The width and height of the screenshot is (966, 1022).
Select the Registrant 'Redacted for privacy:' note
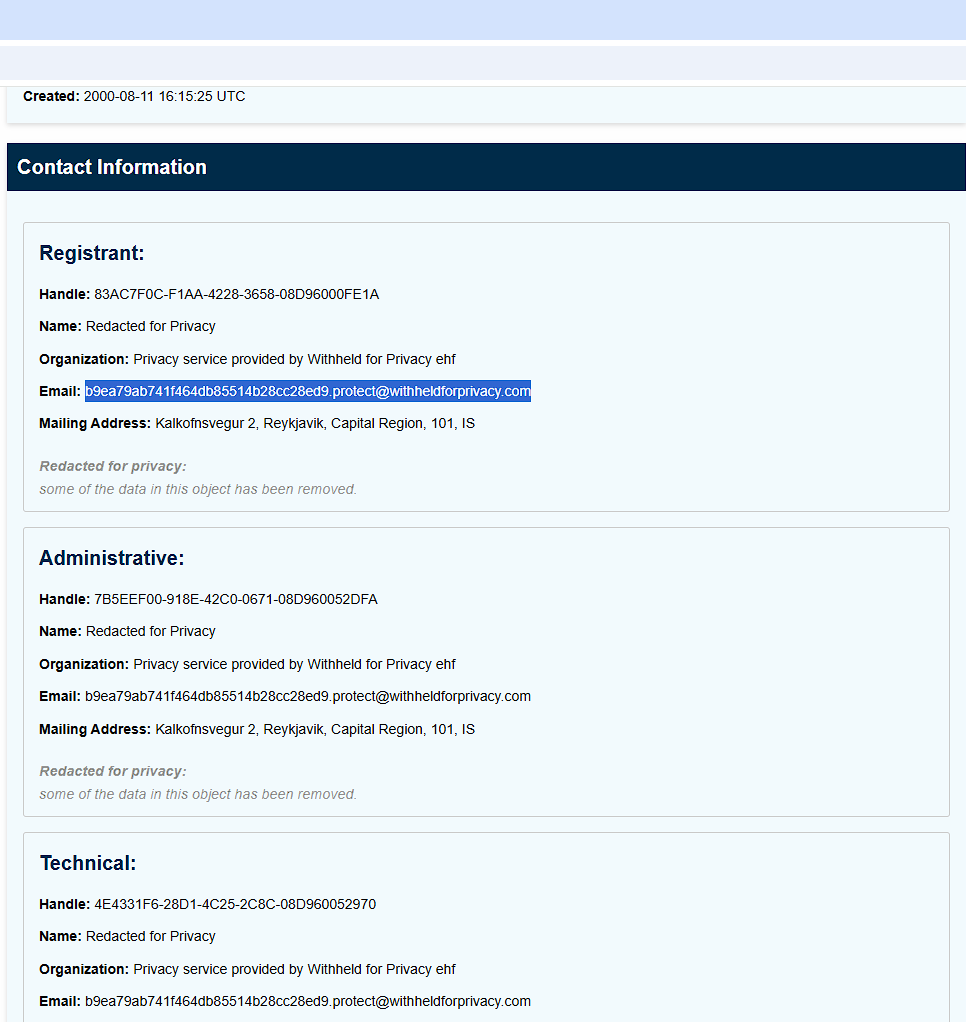[113, 467]
